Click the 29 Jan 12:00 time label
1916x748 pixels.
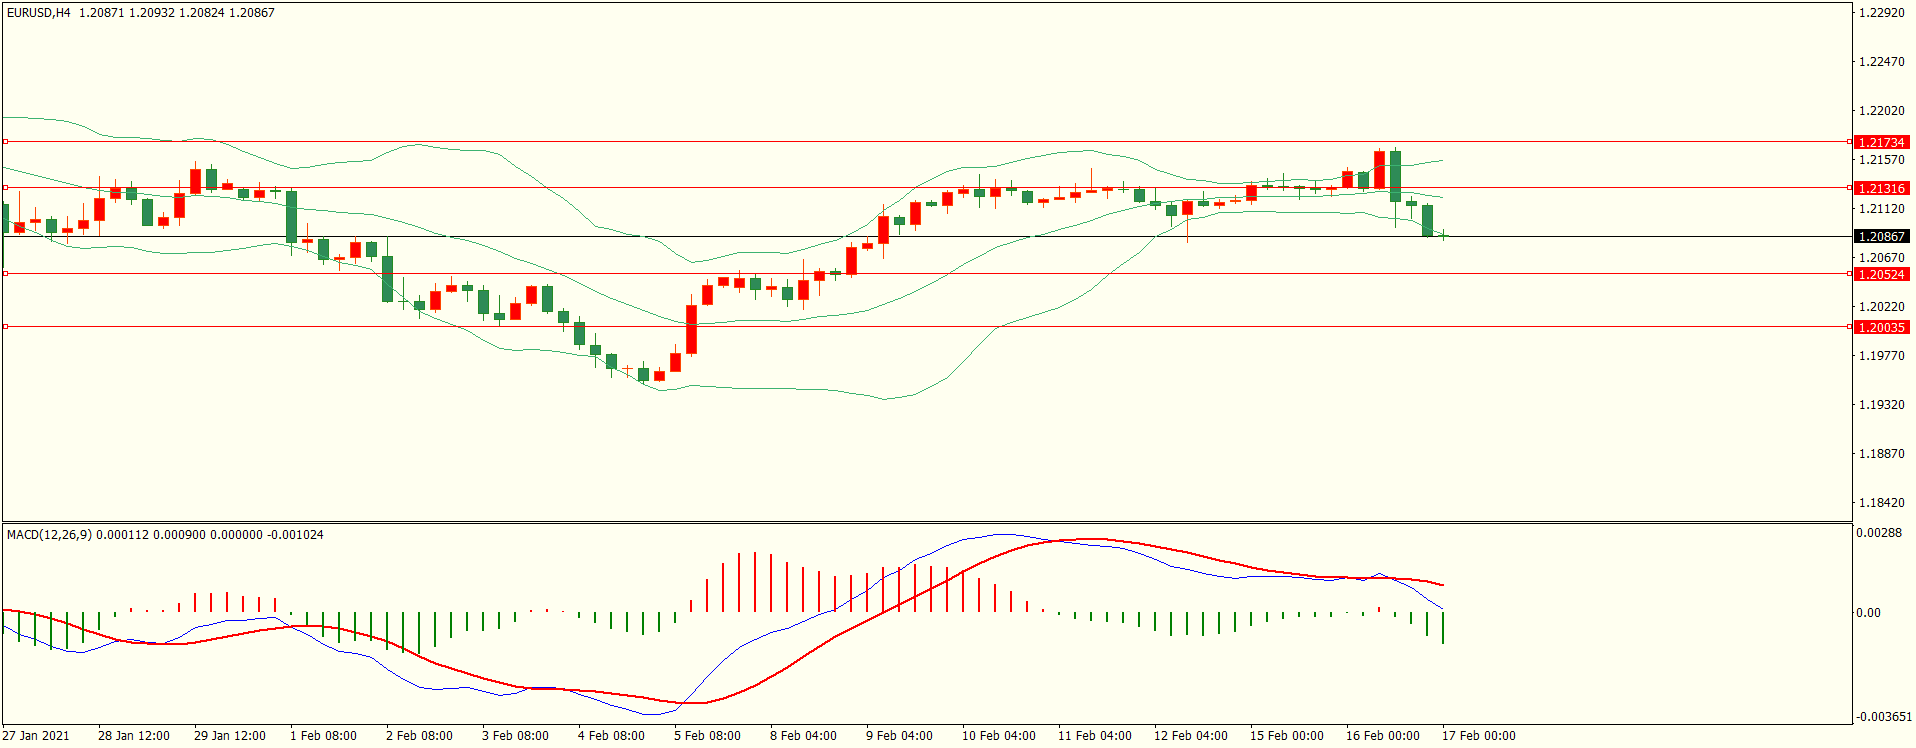[x=230, y=736]
